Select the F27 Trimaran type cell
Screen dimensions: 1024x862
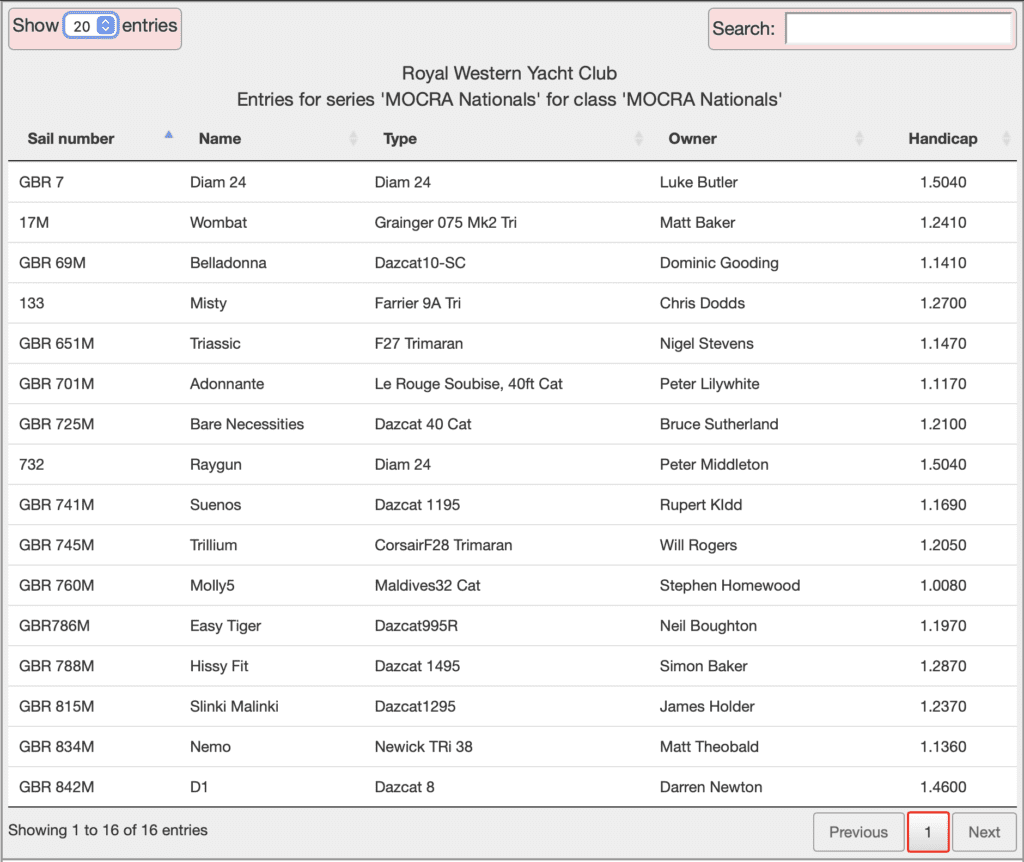pos(419,343)
